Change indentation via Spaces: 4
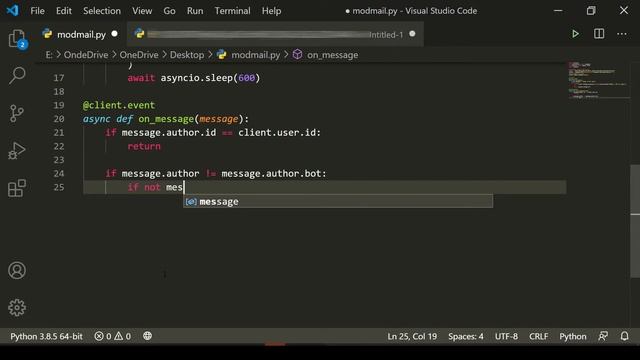This screenshot has height=360, width=640. (466, 336)
